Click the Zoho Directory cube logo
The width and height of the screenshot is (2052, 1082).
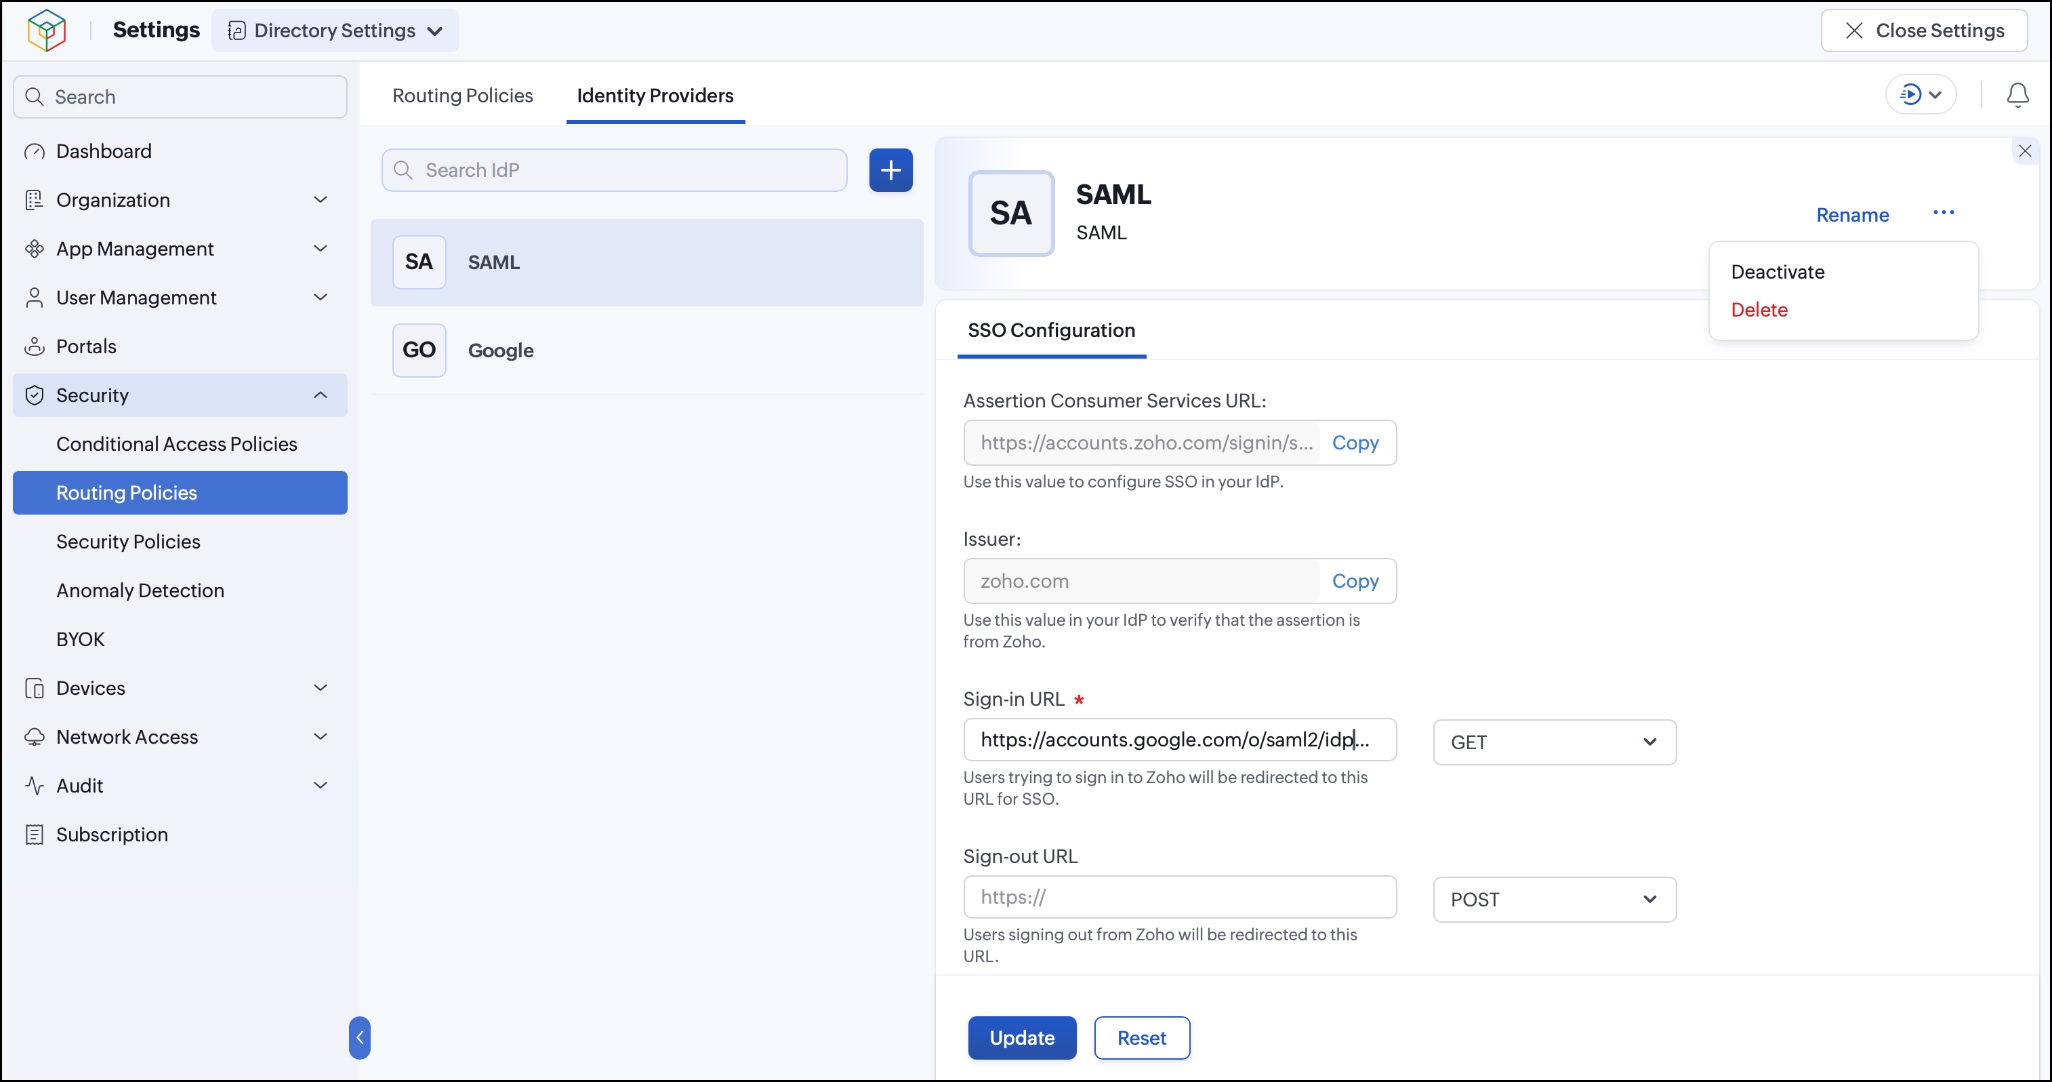click(46, 30)
